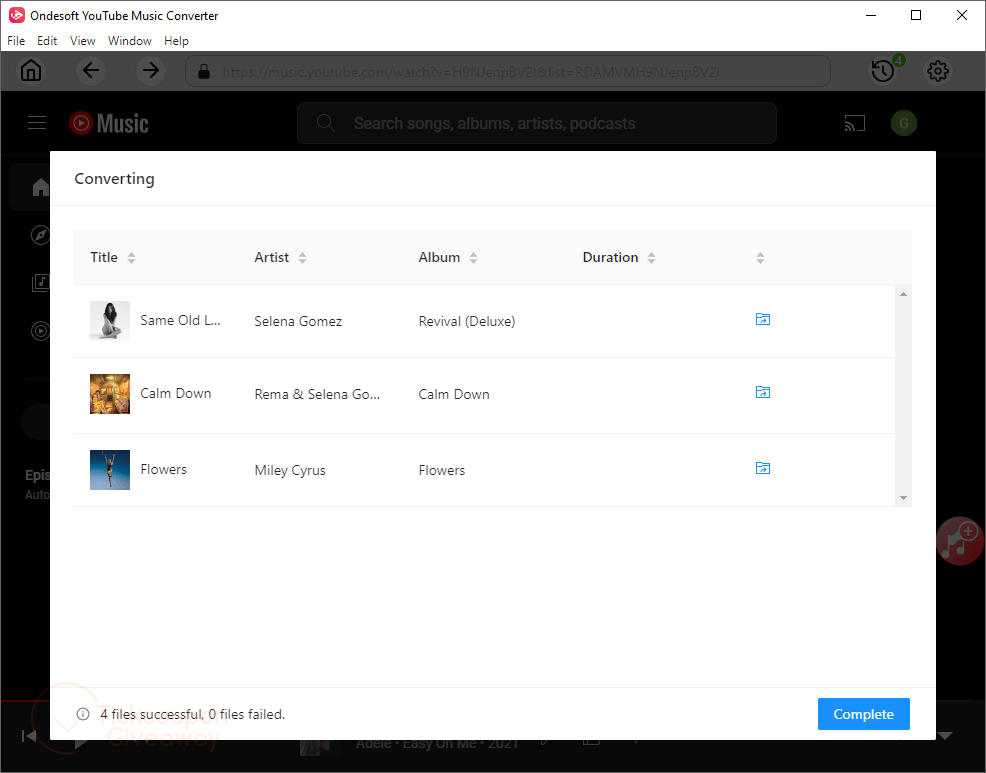Click the list scrollbar up arrow
Screen dimensions: 986x773
coord(904,294)
